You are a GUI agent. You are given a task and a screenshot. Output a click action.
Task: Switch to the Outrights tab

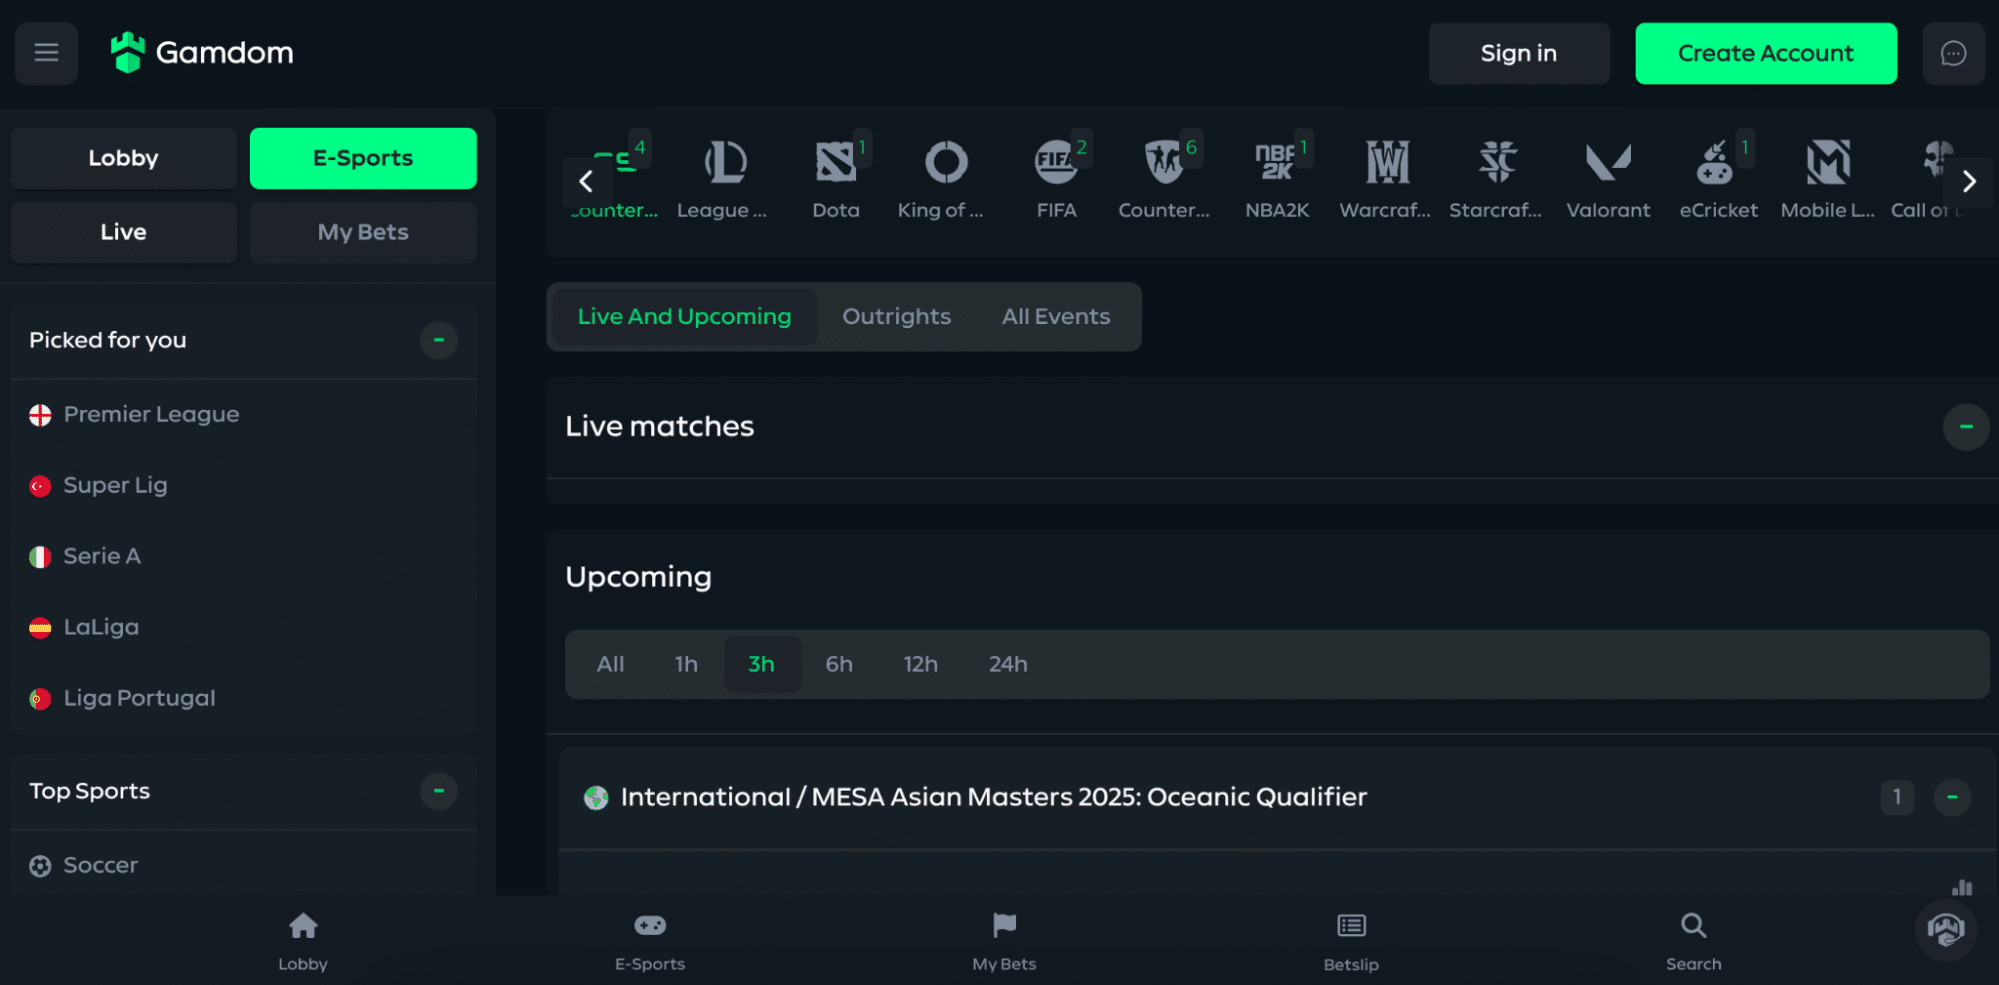point(897,317)
